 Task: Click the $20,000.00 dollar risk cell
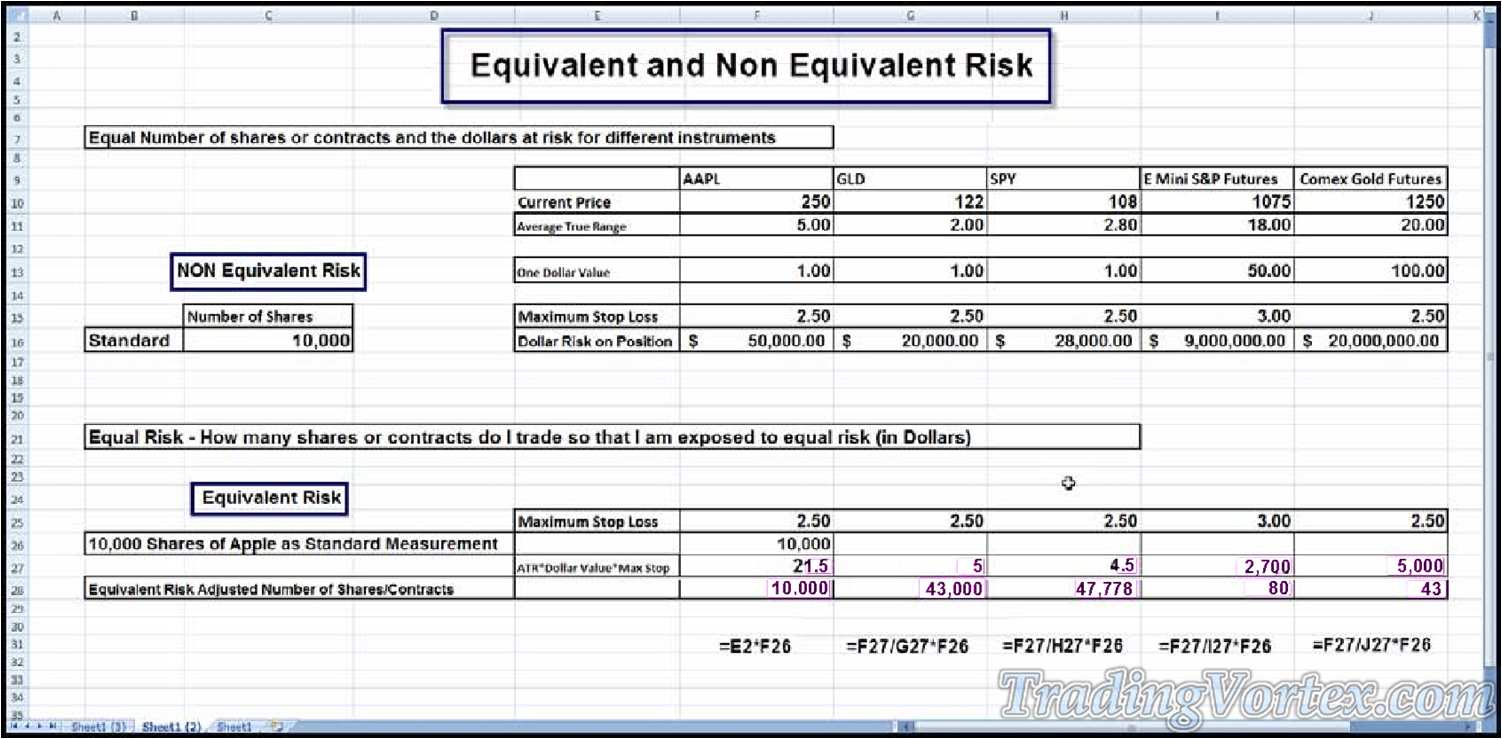coord(909,341)
